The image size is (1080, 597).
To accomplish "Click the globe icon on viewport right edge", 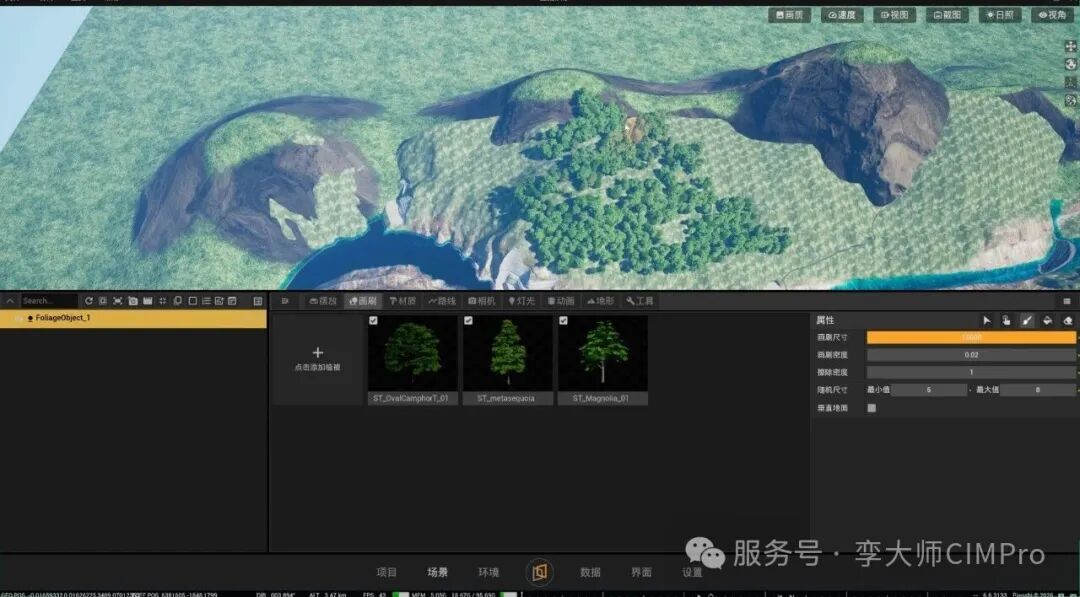I will (x=1070, y=65).
